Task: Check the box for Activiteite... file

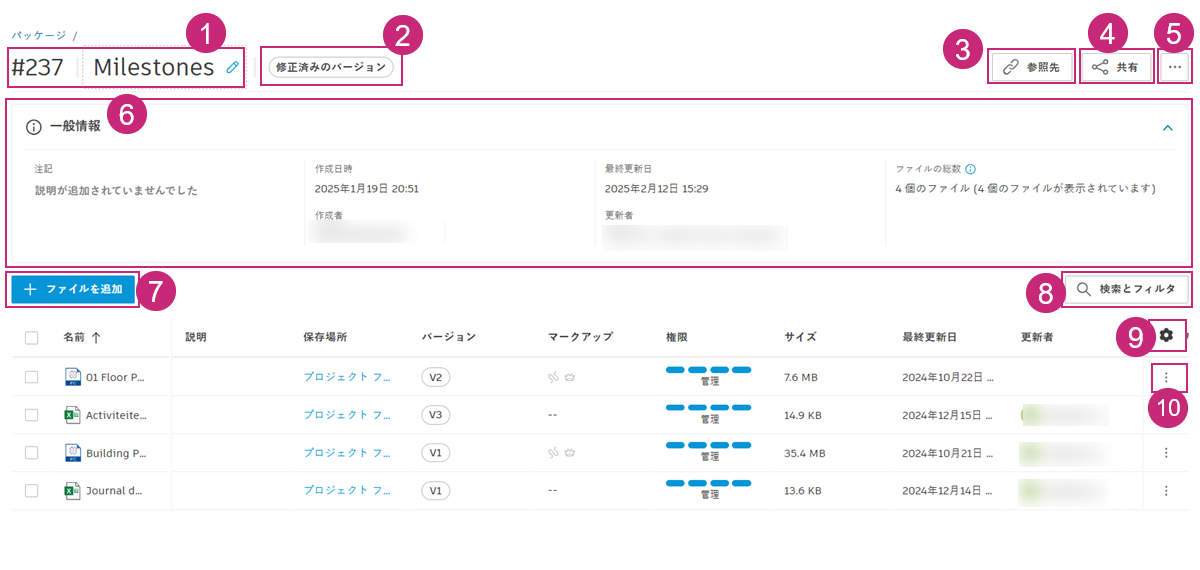Action: [32, 415]
